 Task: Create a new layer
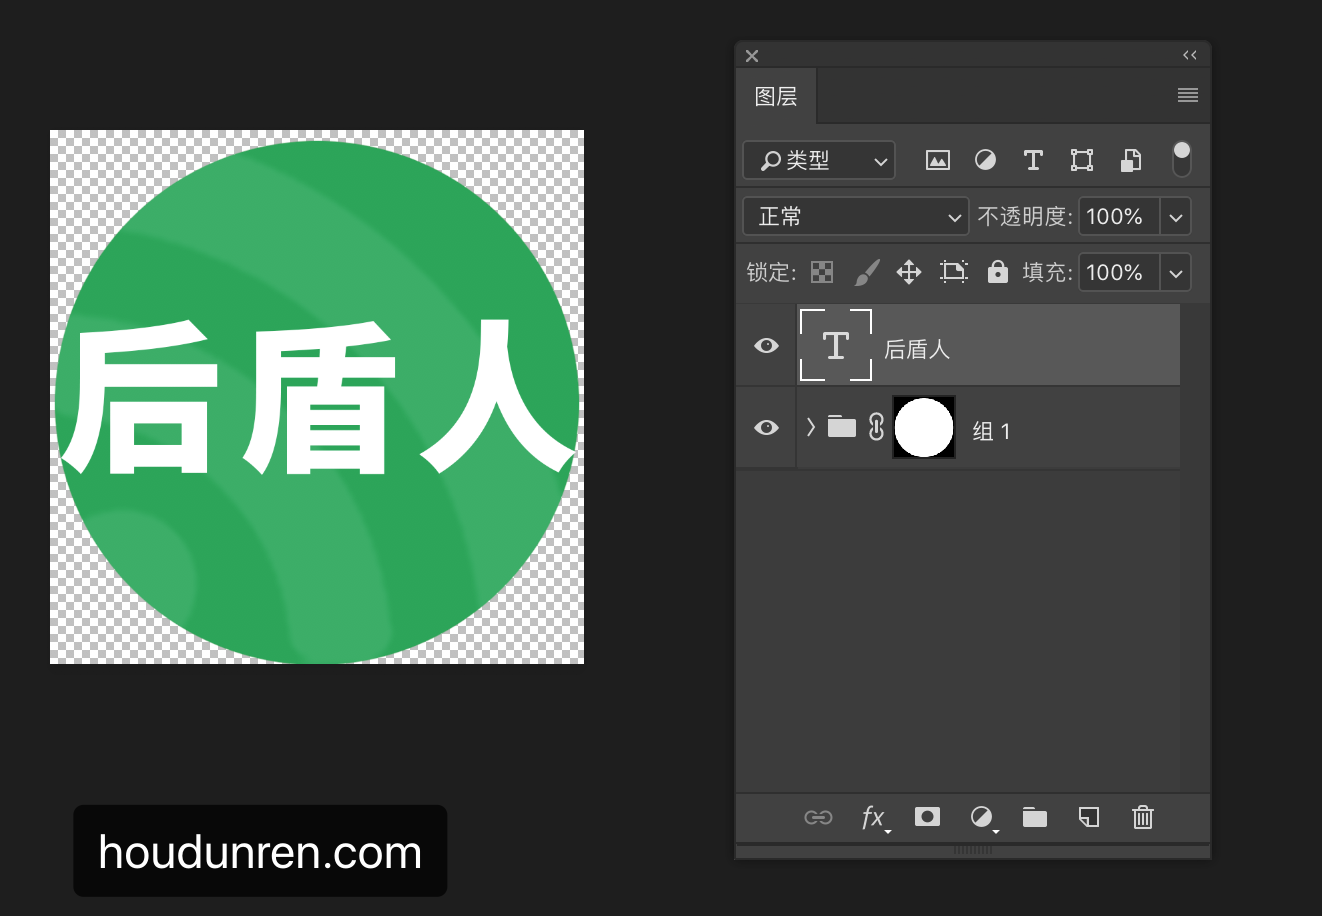pos(1089,818)
